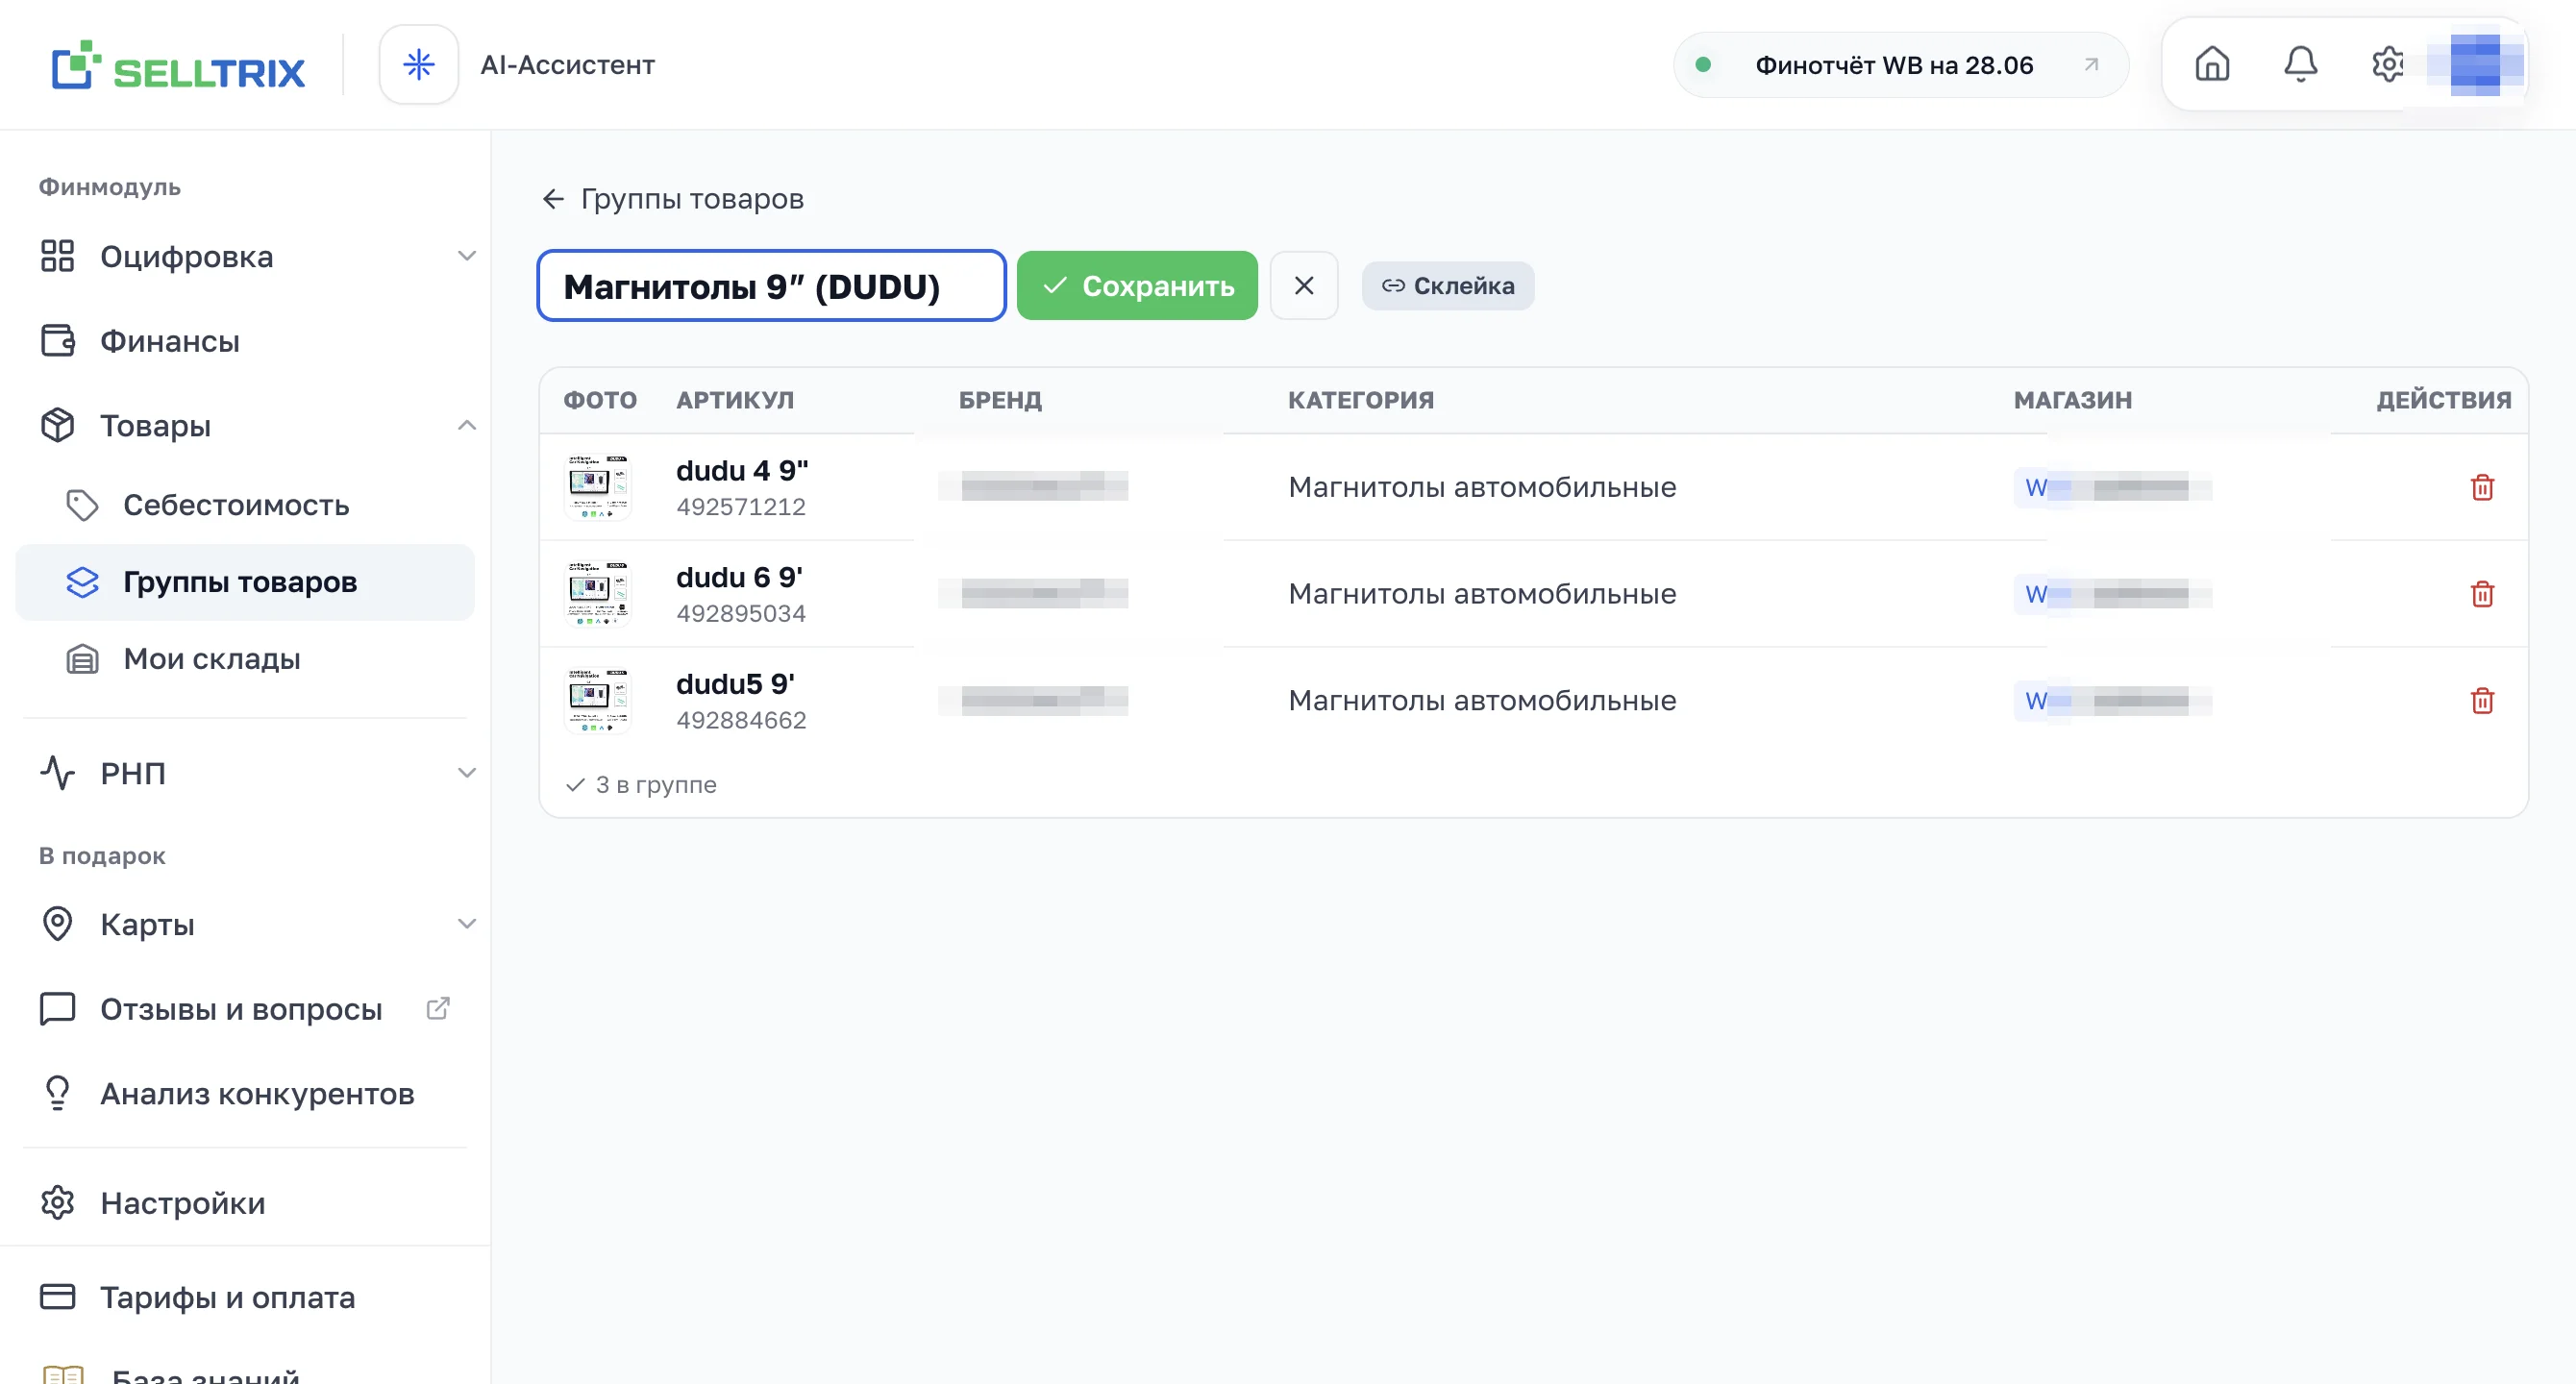
Task: Click the Товары box icon
Action: (57, 425)
